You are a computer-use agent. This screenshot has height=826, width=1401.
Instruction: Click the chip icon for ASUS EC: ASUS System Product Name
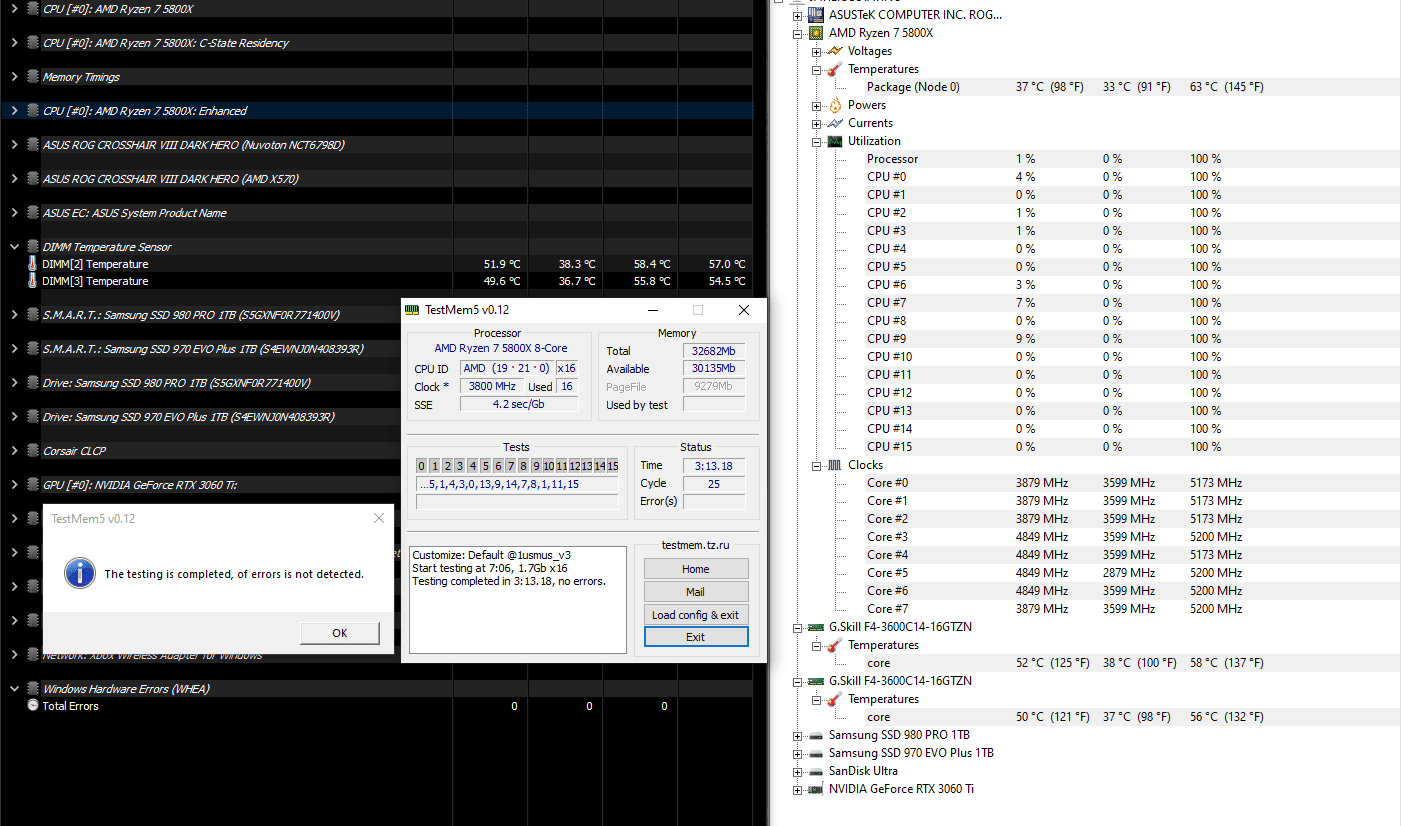33,213
